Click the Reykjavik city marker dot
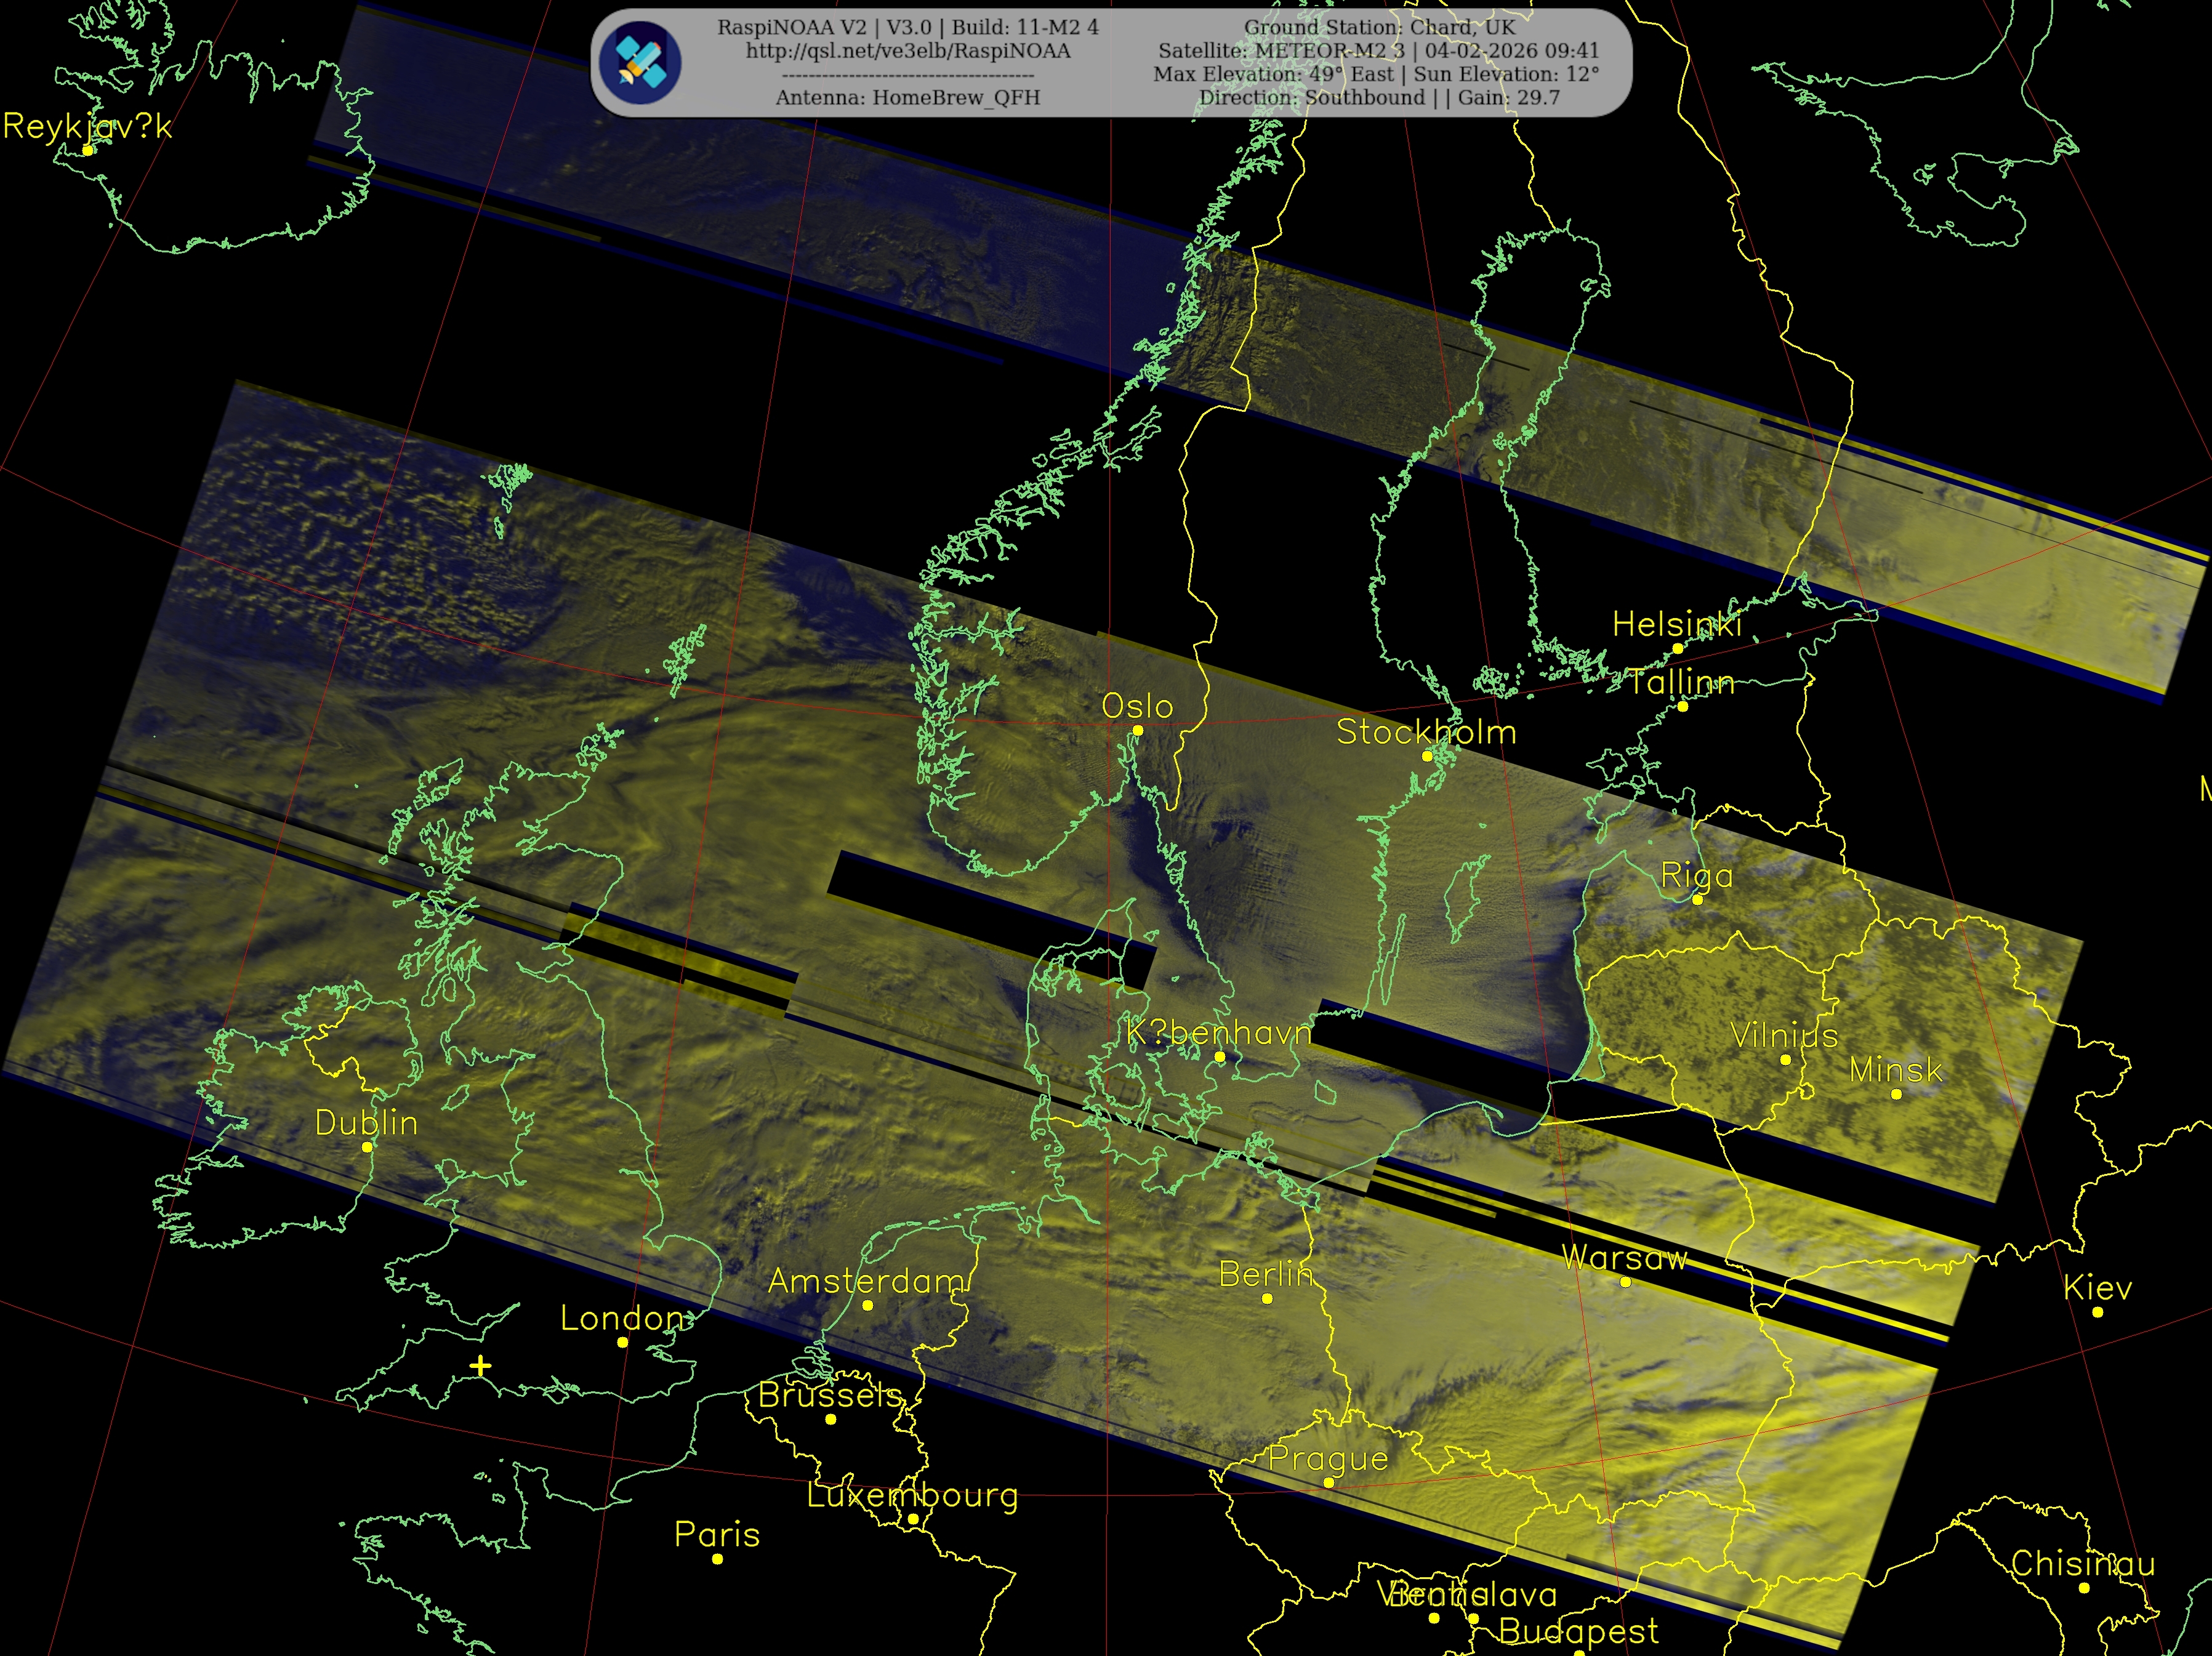 pyautogui.click(x=88, y=151)
